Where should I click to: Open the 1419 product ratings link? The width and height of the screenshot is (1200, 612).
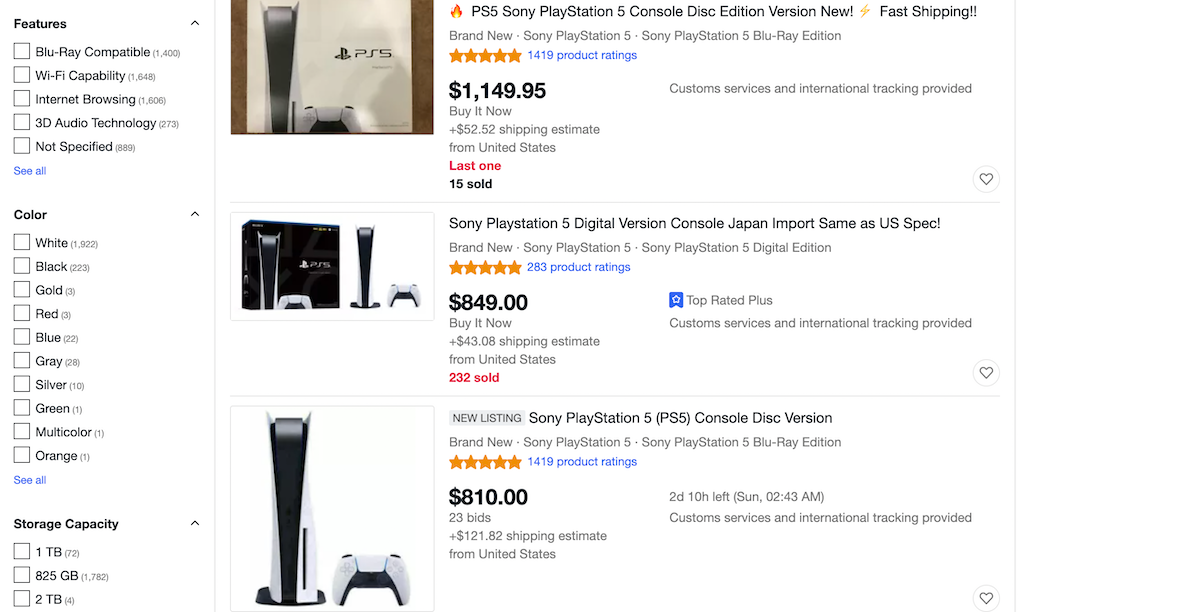580,55
